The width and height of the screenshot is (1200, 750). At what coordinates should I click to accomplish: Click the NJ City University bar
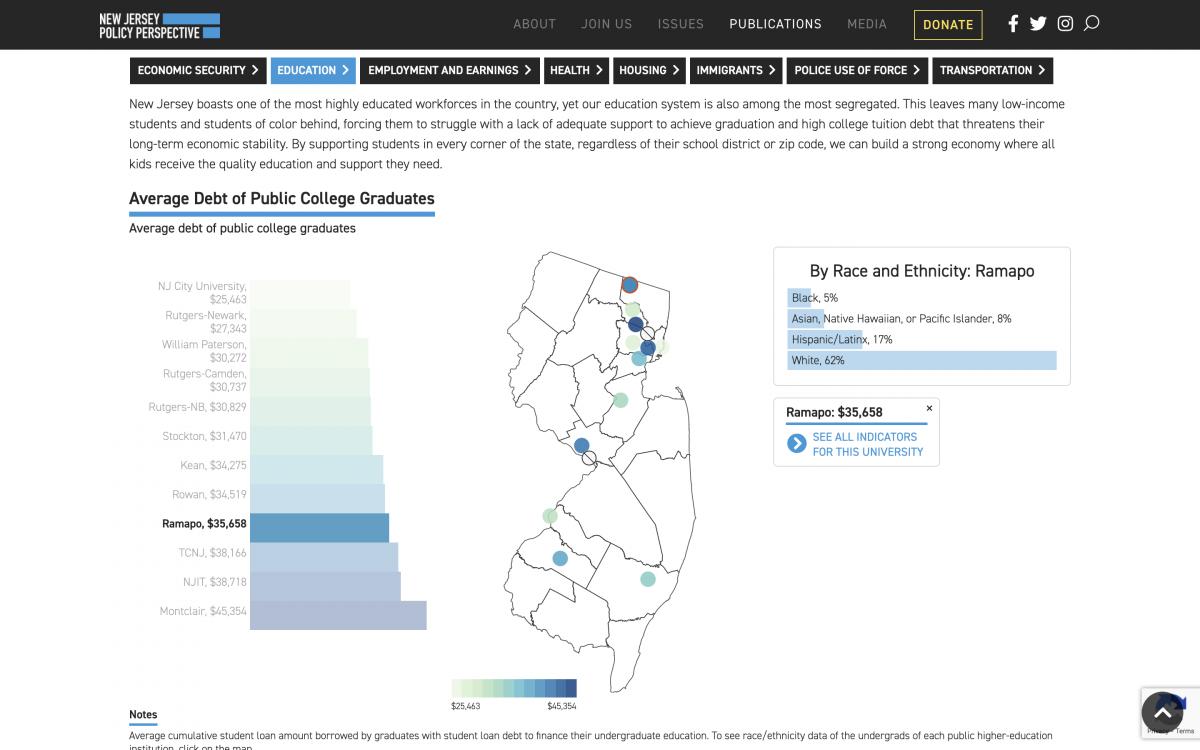tap(300, 293)
